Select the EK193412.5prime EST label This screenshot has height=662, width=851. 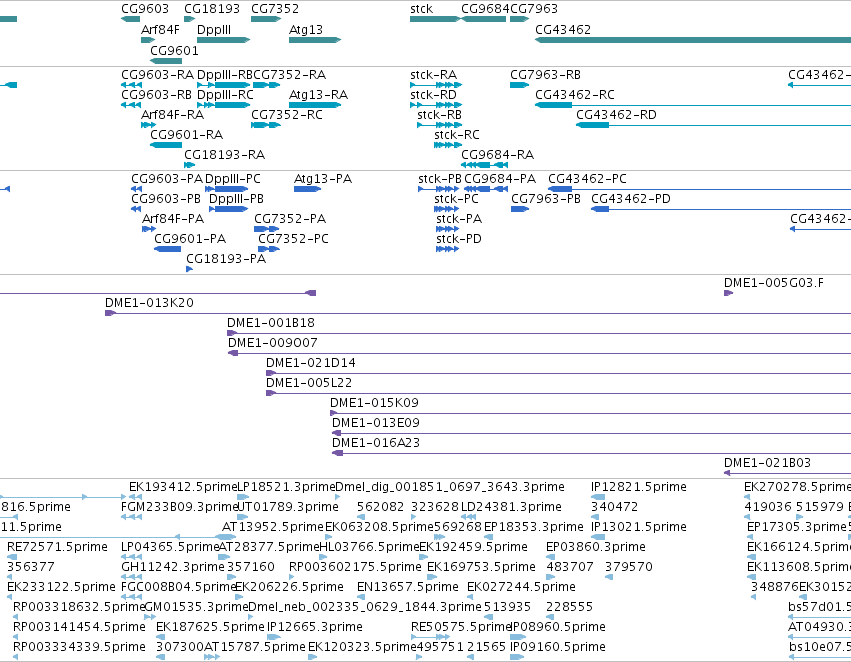(183, 487)
